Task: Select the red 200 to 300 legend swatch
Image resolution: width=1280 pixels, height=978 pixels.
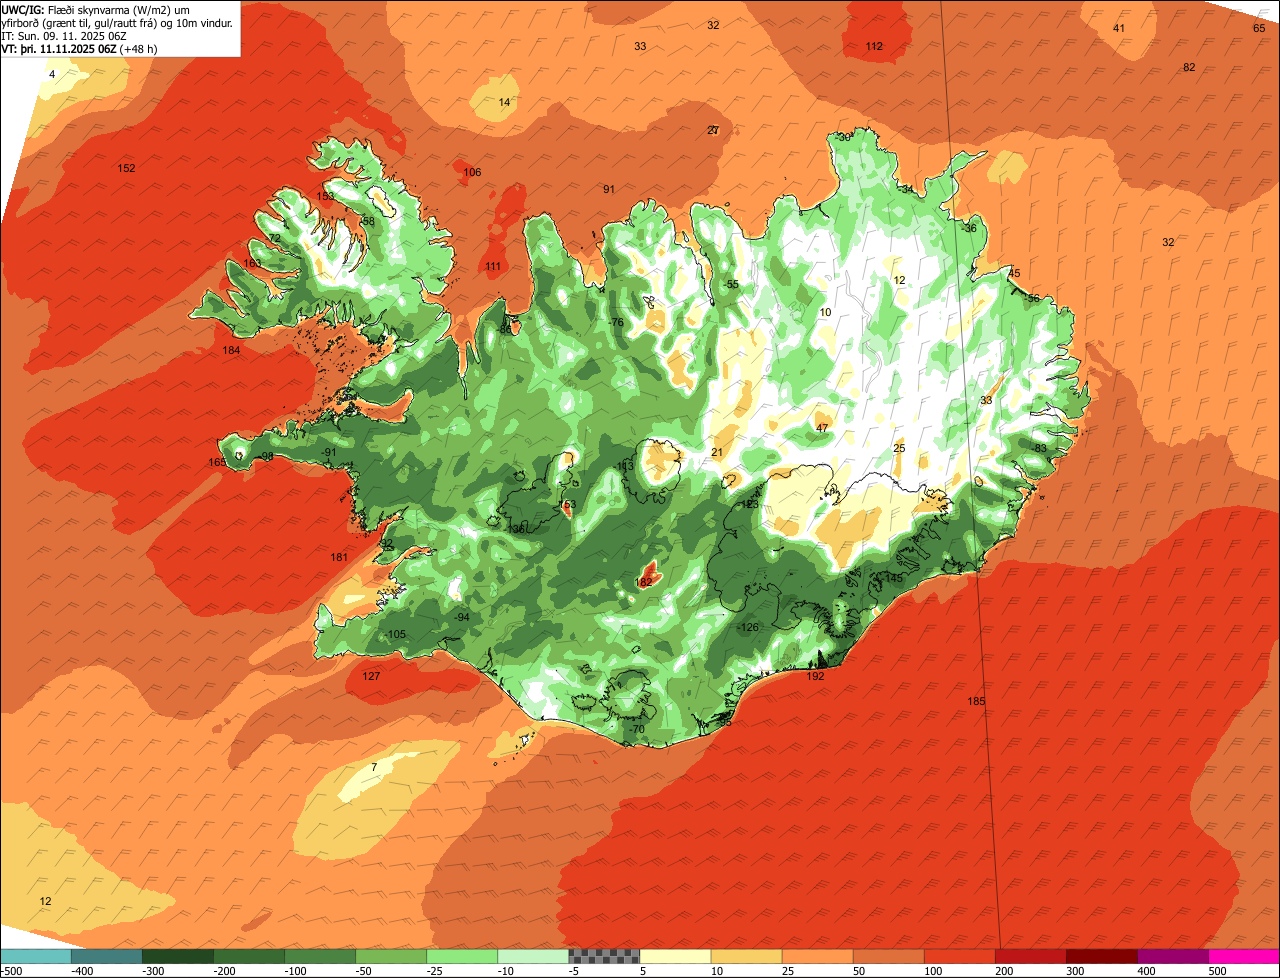Action: coord(1030,956)
